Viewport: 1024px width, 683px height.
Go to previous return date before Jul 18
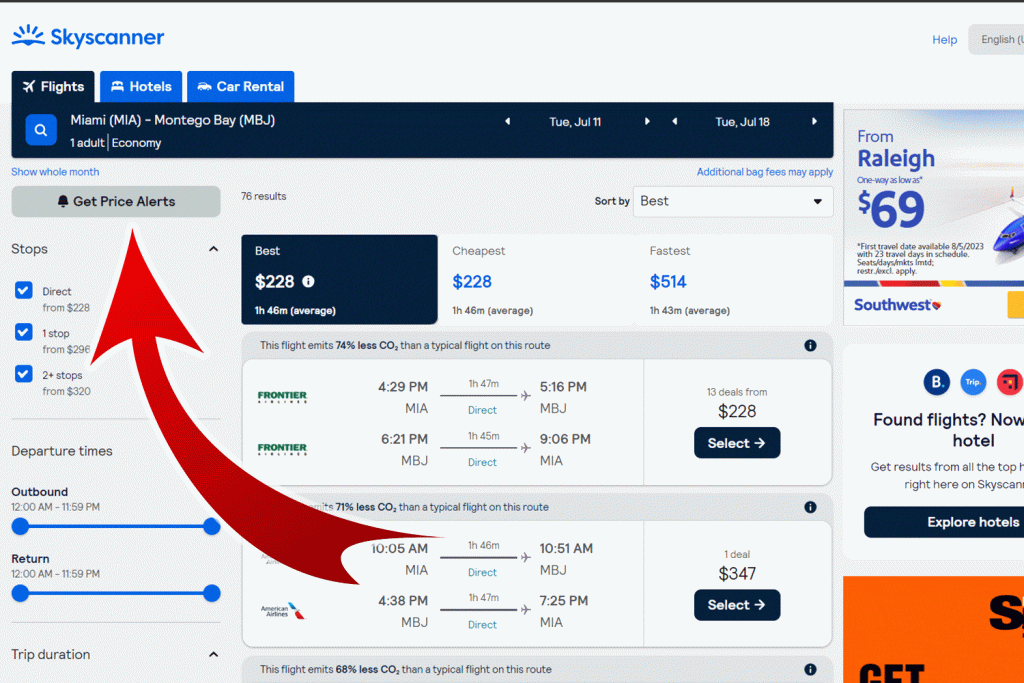pyautogui.click(x=675, y=121)
